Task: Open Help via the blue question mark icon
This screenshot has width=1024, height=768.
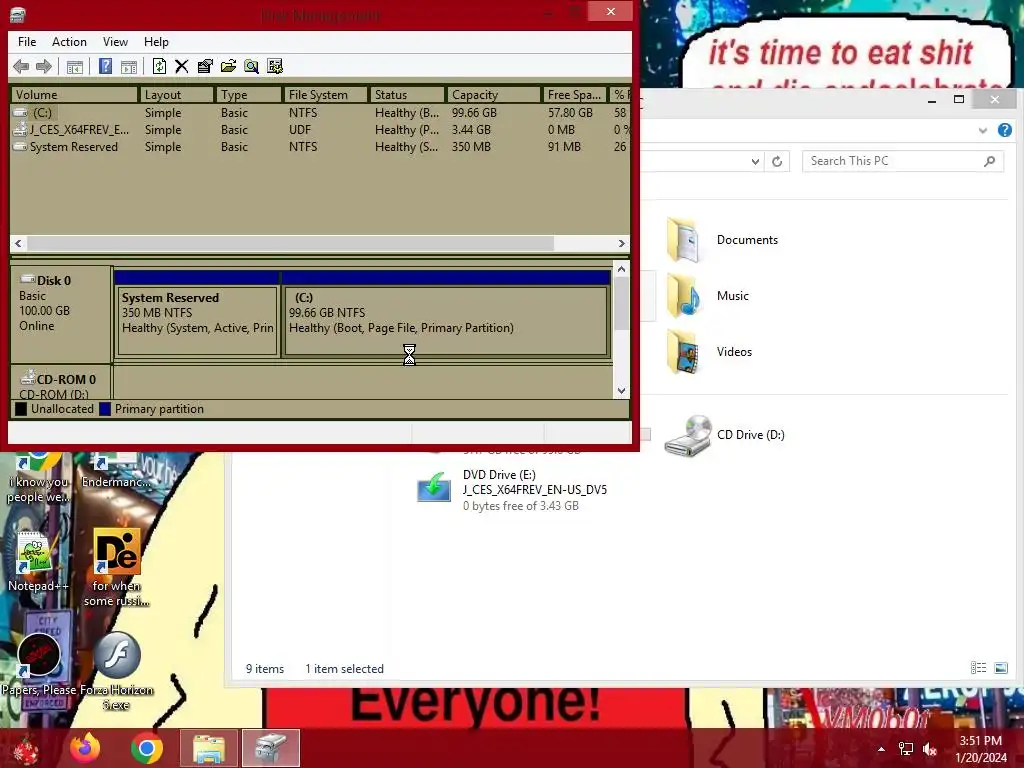Action: 105,66
